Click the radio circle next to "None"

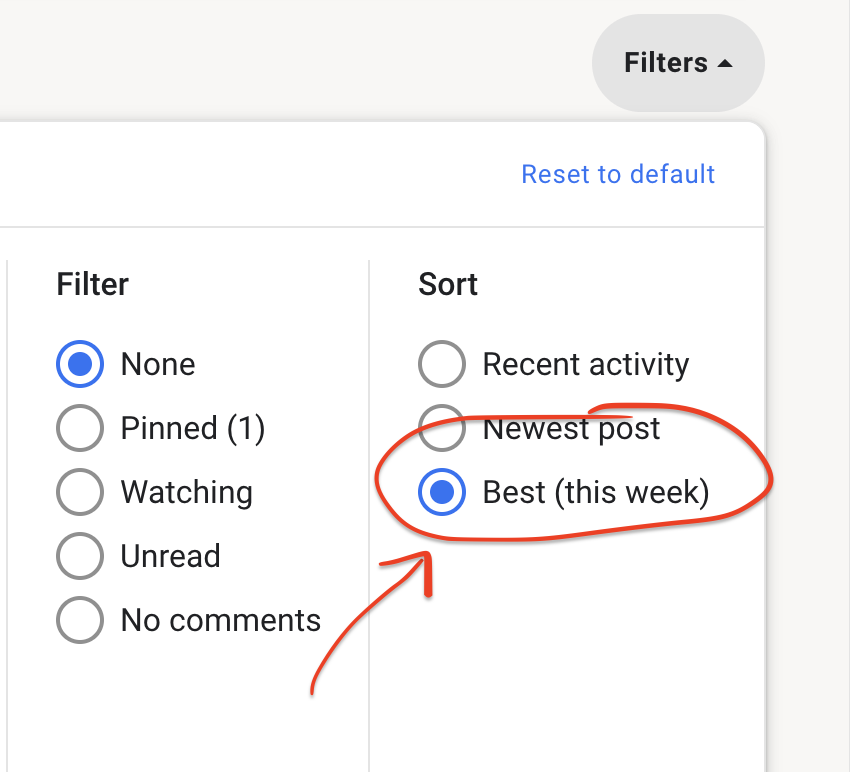[x=80, y=364]
